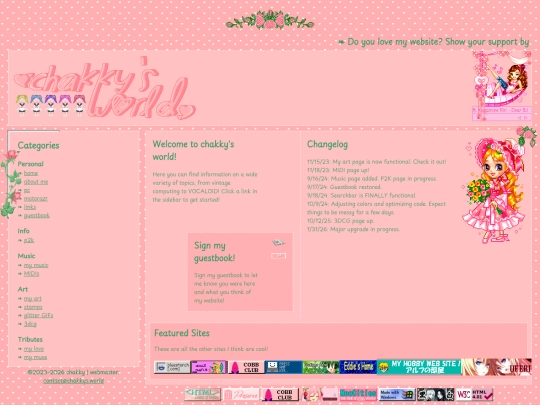Click the purple badge with the blonde character
Screen dimensions: 540x405
tap(209, 367)
